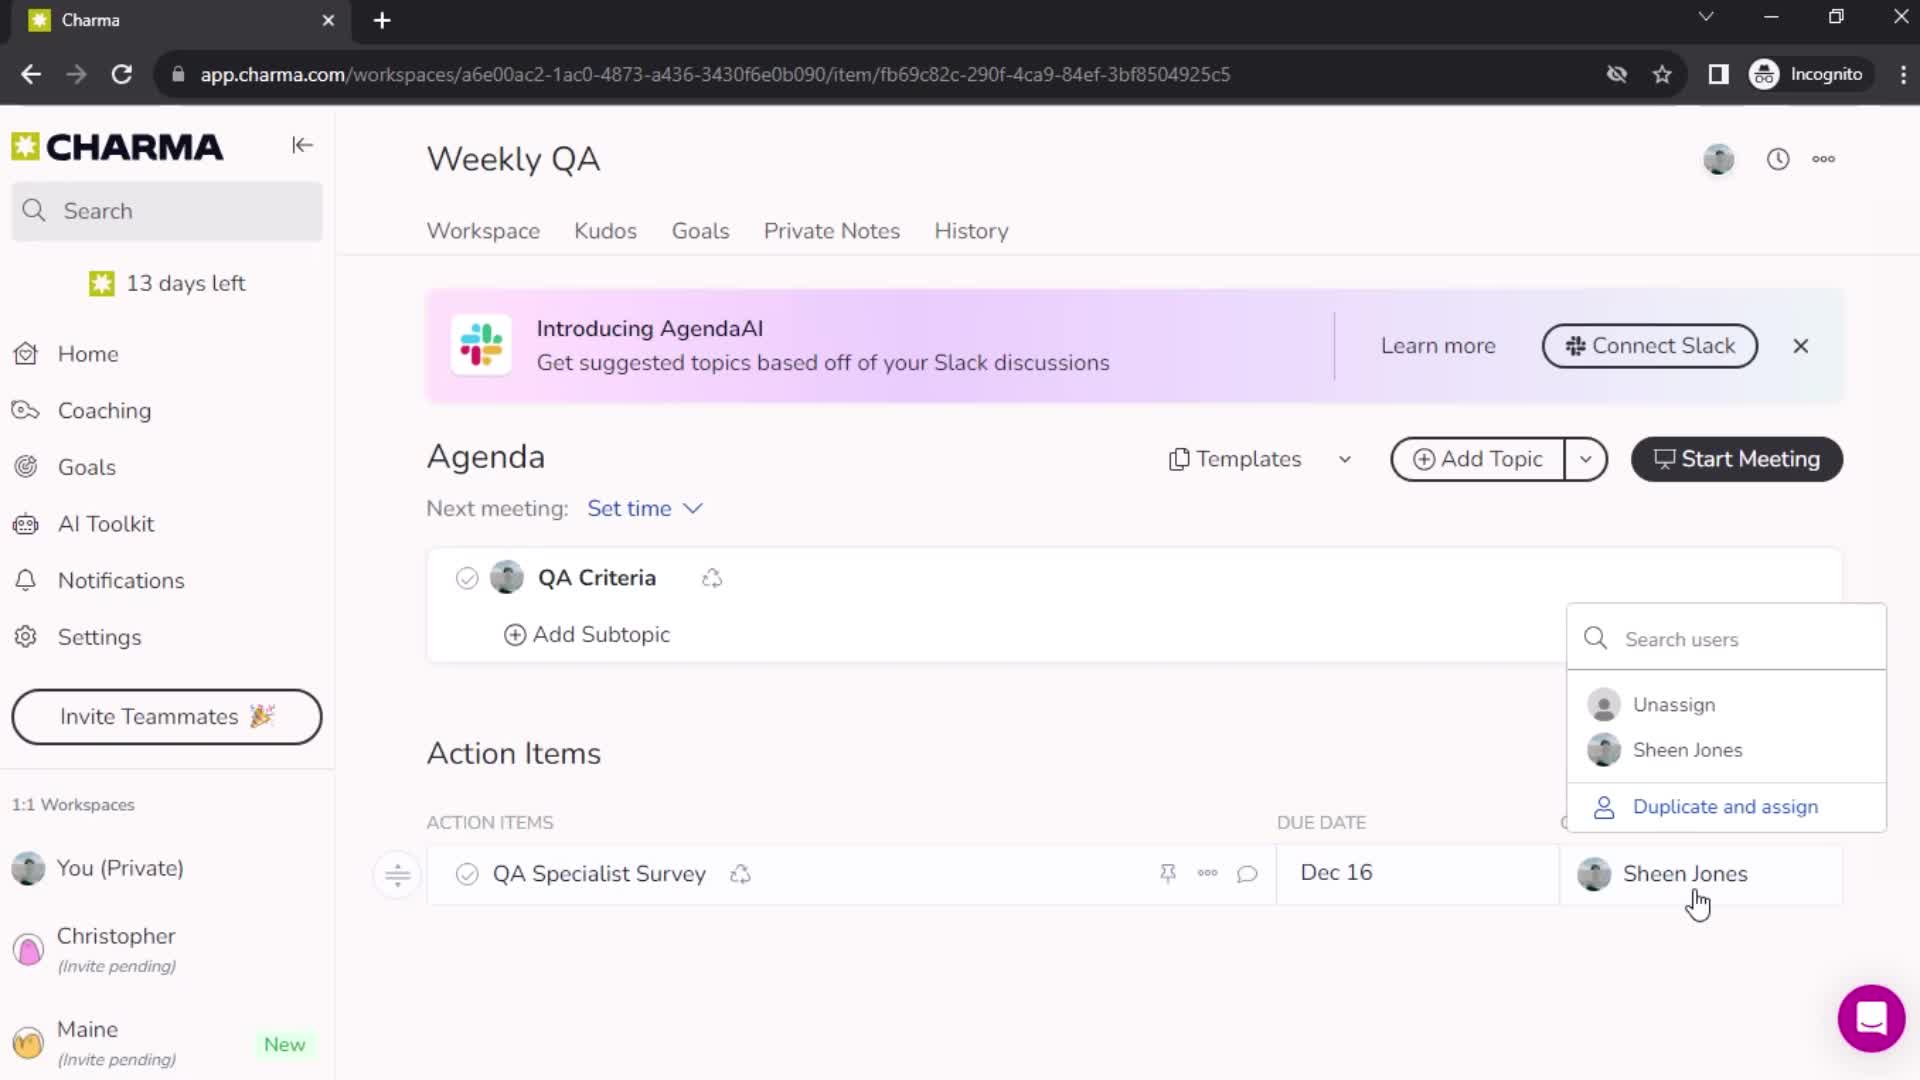Viewport: 1920px width, 1080px height.
Task: Expand the Next meeting Set time dropdown
Action: tap(644, 508)
